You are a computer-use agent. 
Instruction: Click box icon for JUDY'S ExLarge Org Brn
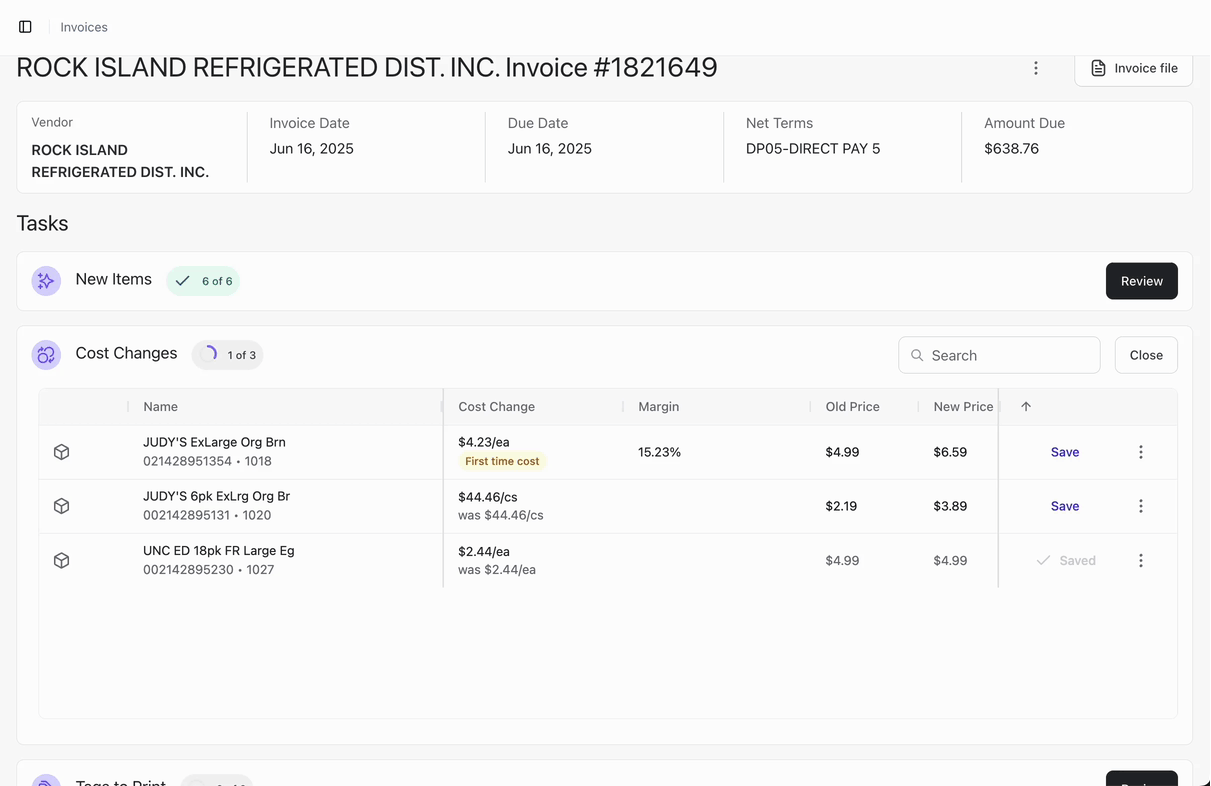61,452
